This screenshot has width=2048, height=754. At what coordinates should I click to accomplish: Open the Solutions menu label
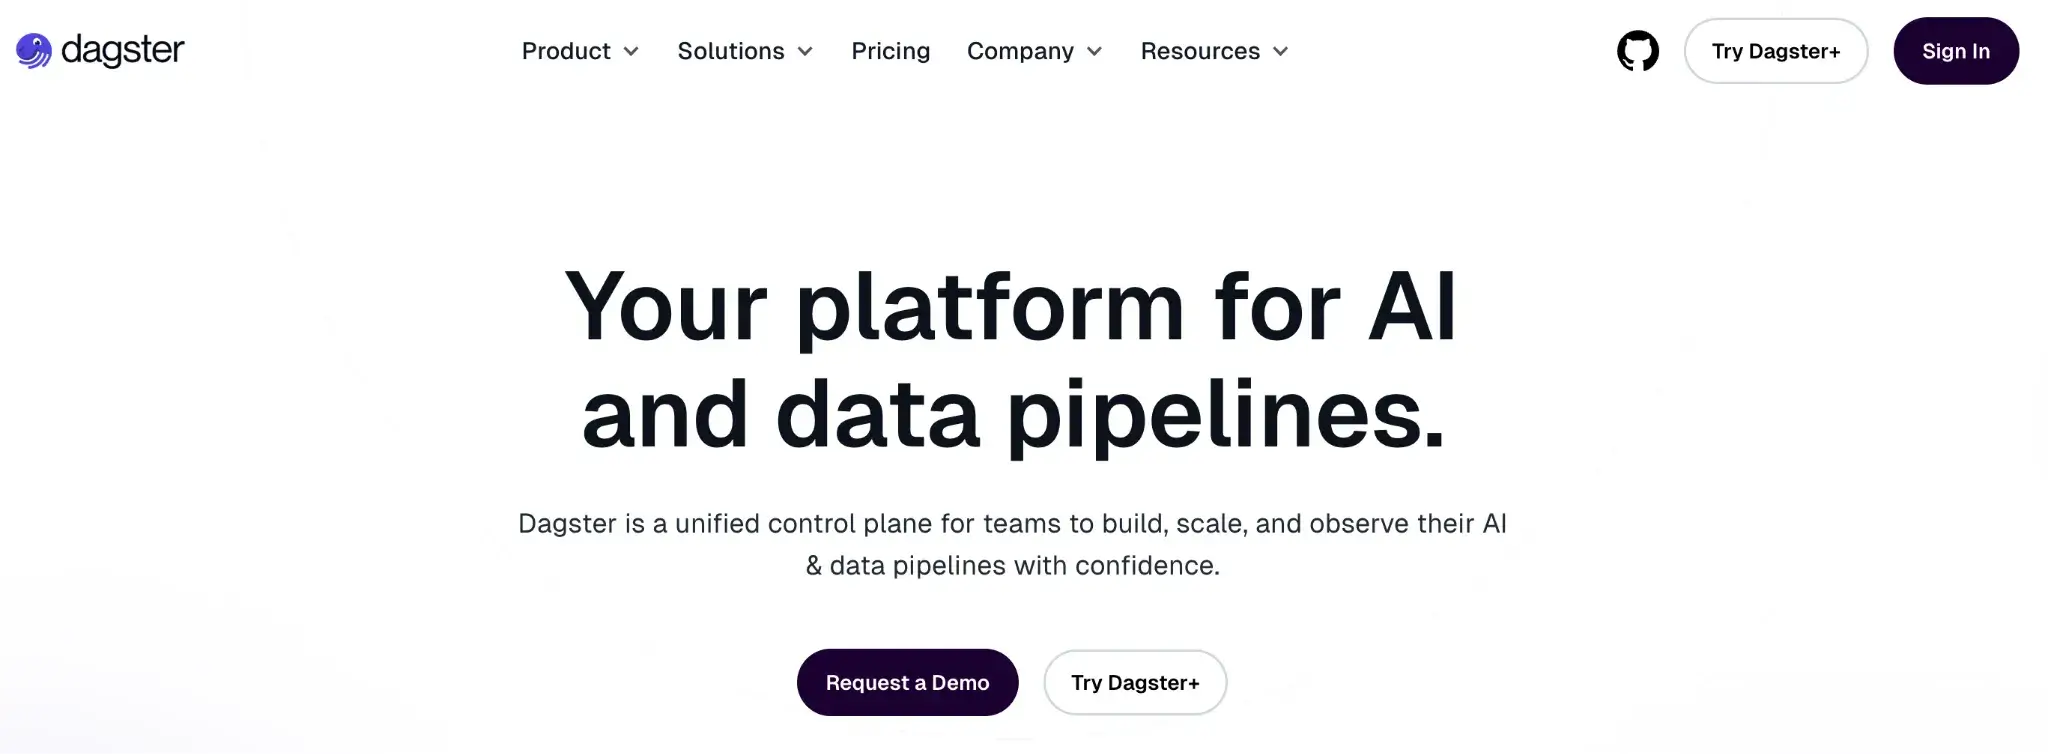coord(731,51)
